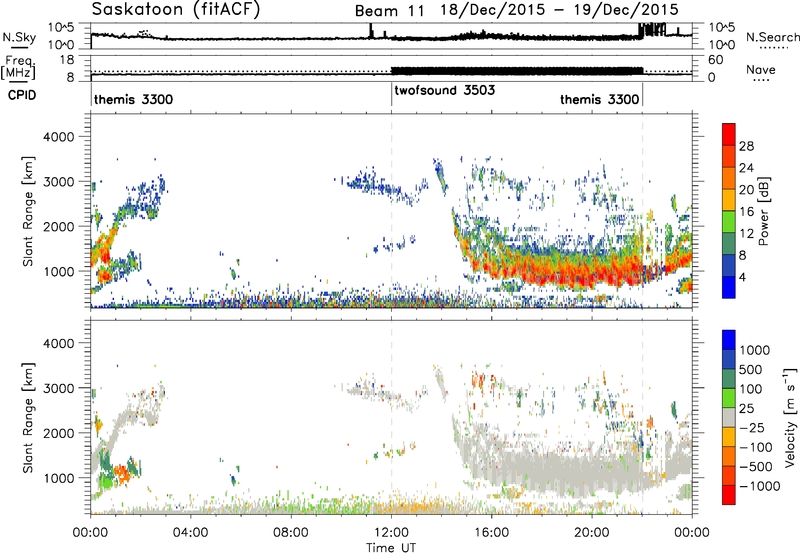Click the positive 25 value on Velocity colorbar
Screen dimensions: 800x554
(x=746, y=409)
